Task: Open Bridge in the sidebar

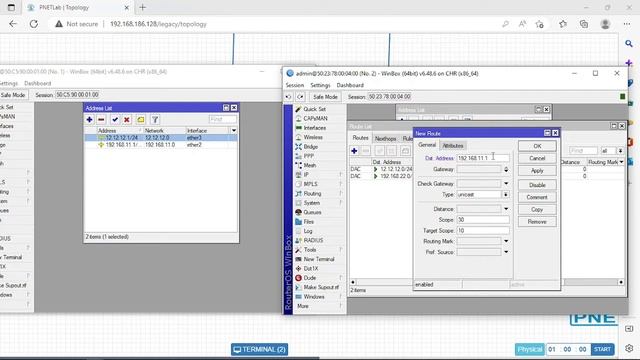Action: pyautogui.click(x=310, y=147)
